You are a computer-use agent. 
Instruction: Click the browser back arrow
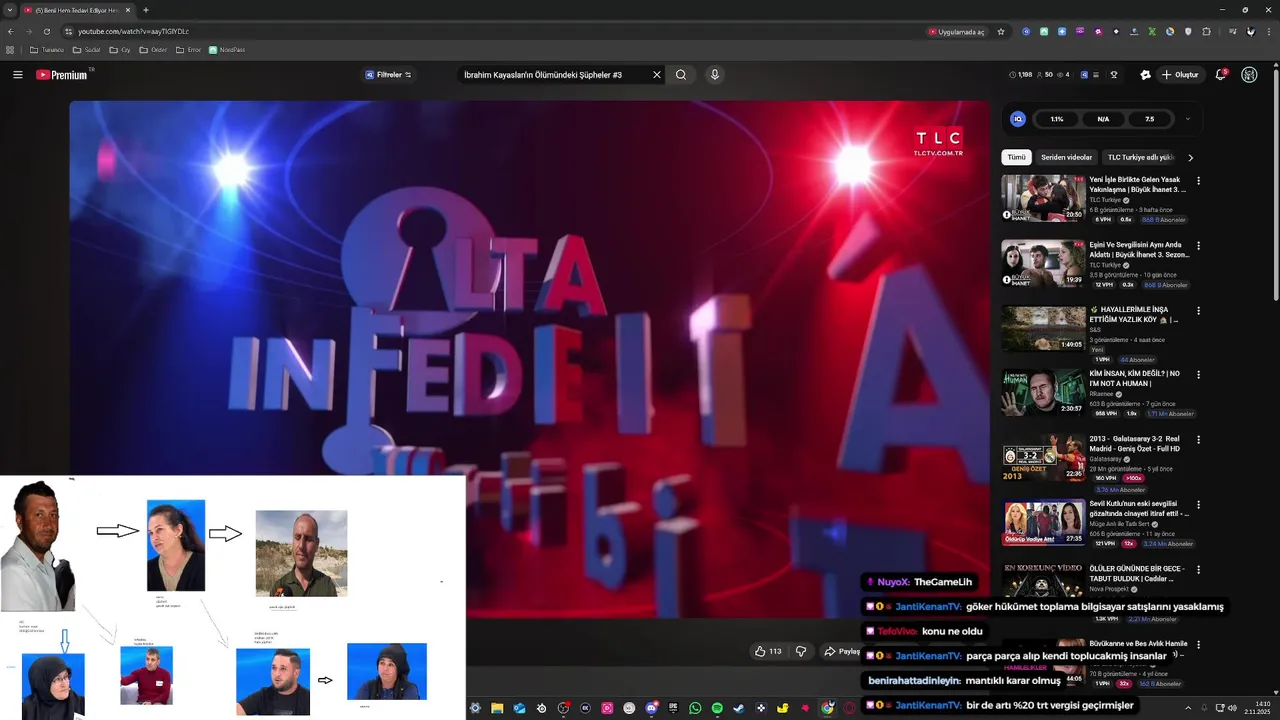point(11,31)
